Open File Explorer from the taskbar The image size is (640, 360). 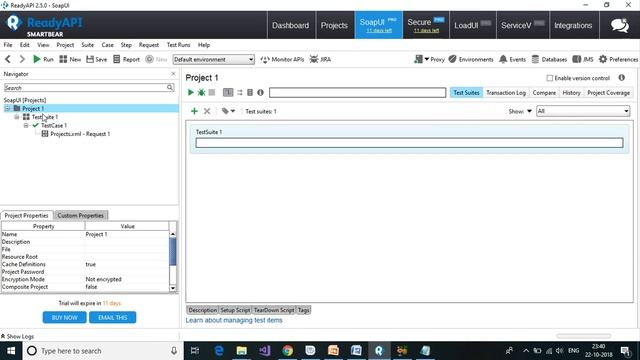(x=242, y=351)
